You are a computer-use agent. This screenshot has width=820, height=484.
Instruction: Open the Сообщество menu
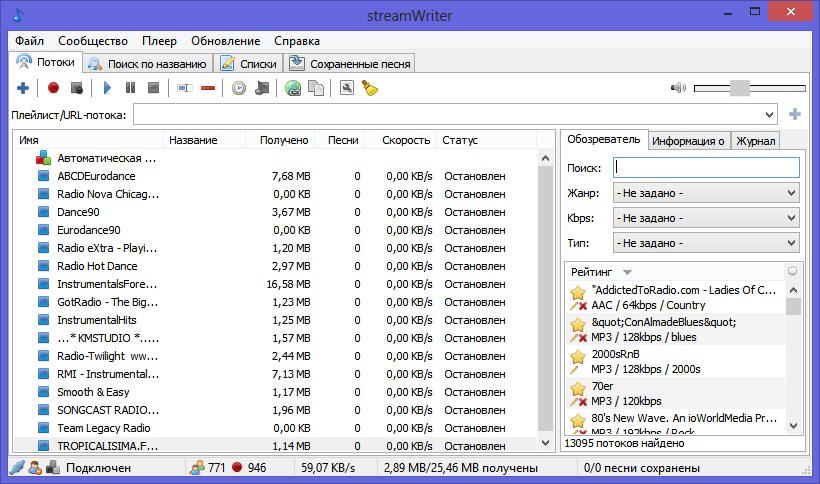[x=93, y=41]
